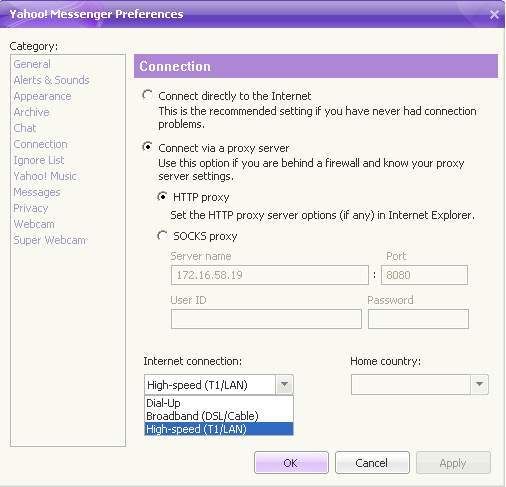This screenshot has height=487, width=506.
Task: Click the User ID field
Action: 266,319
